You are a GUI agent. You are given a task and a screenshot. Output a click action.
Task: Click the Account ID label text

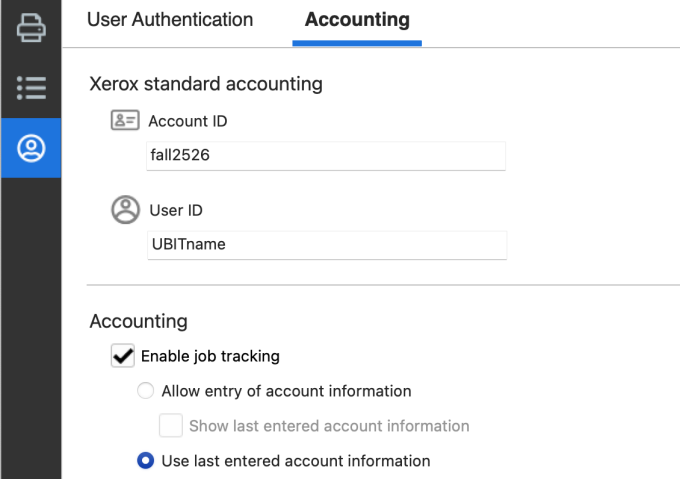coord(187,122)
